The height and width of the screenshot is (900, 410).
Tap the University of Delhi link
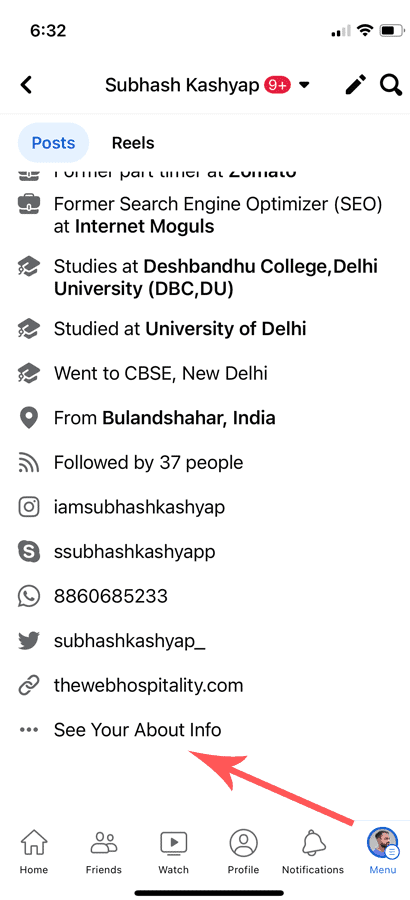[226, 329]
